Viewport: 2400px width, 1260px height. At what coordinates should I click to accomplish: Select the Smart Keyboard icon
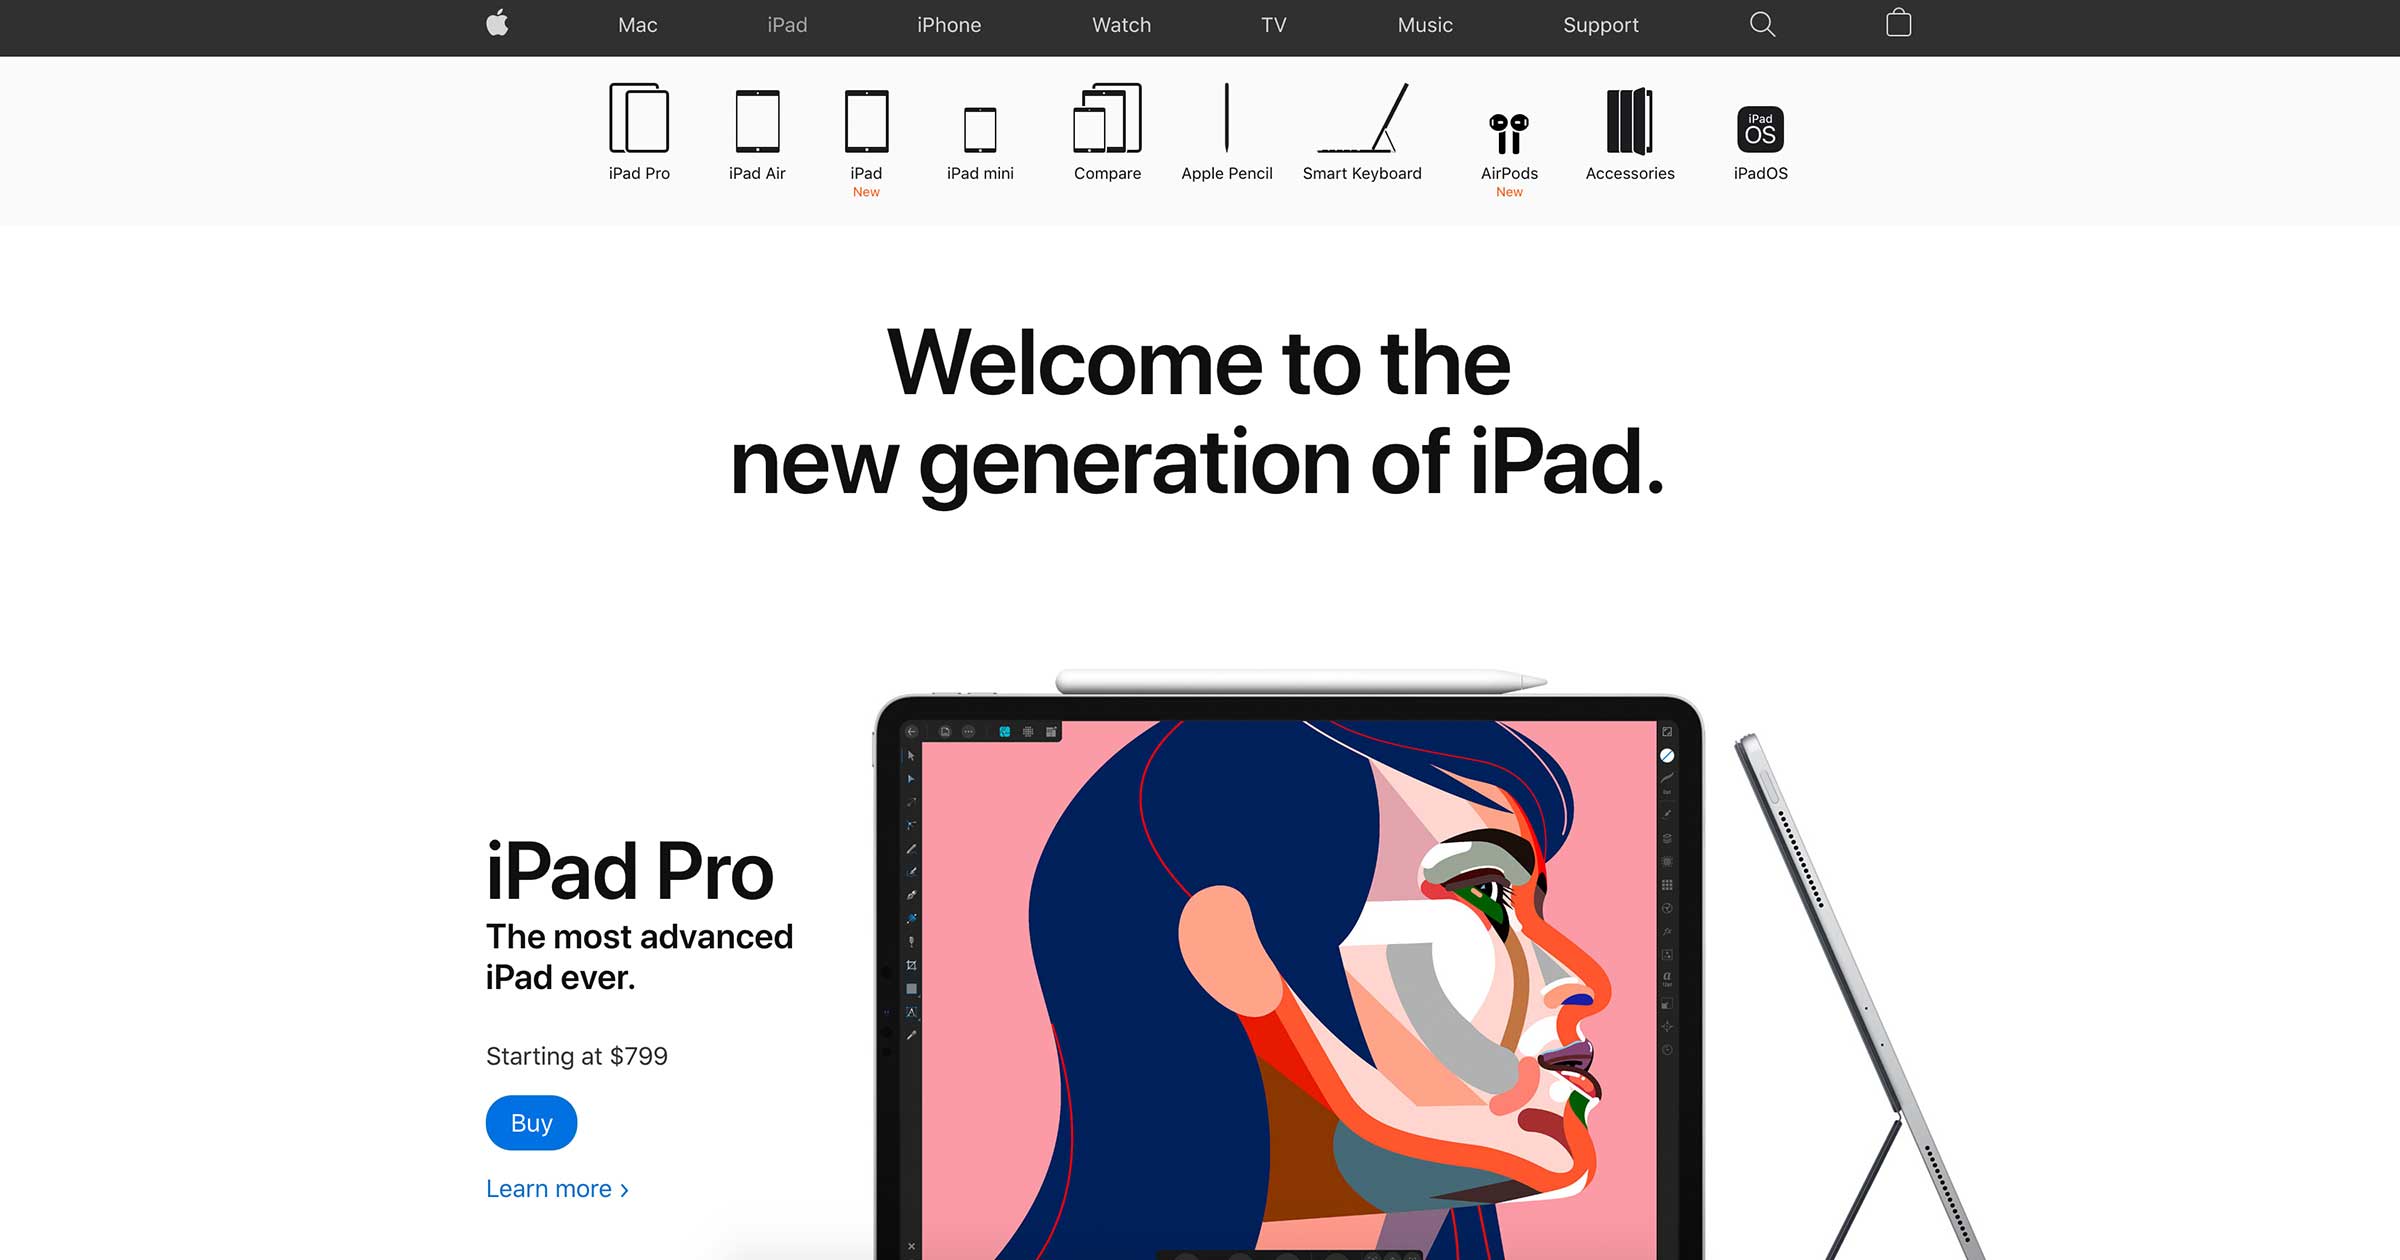(1362, 118)
